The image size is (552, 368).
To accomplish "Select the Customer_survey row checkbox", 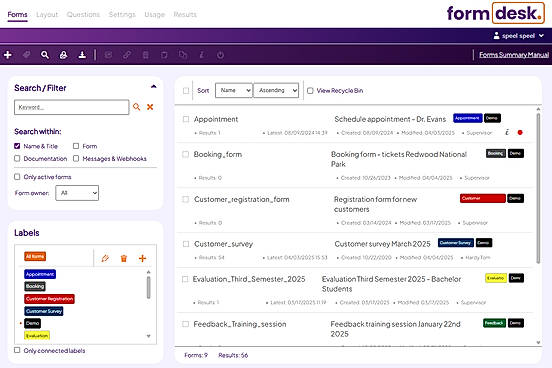I will (186, 244).
